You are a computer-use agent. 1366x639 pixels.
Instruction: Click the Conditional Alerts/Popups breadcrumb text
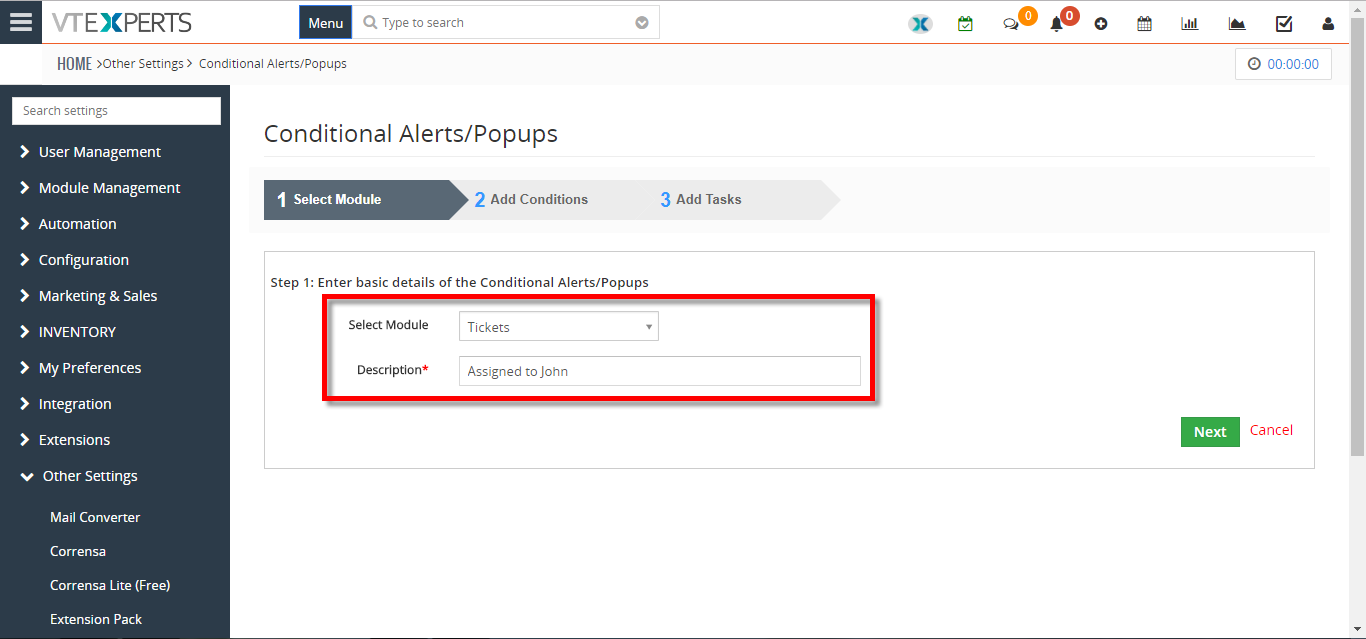pyautogui.click(x=273, y=64)
